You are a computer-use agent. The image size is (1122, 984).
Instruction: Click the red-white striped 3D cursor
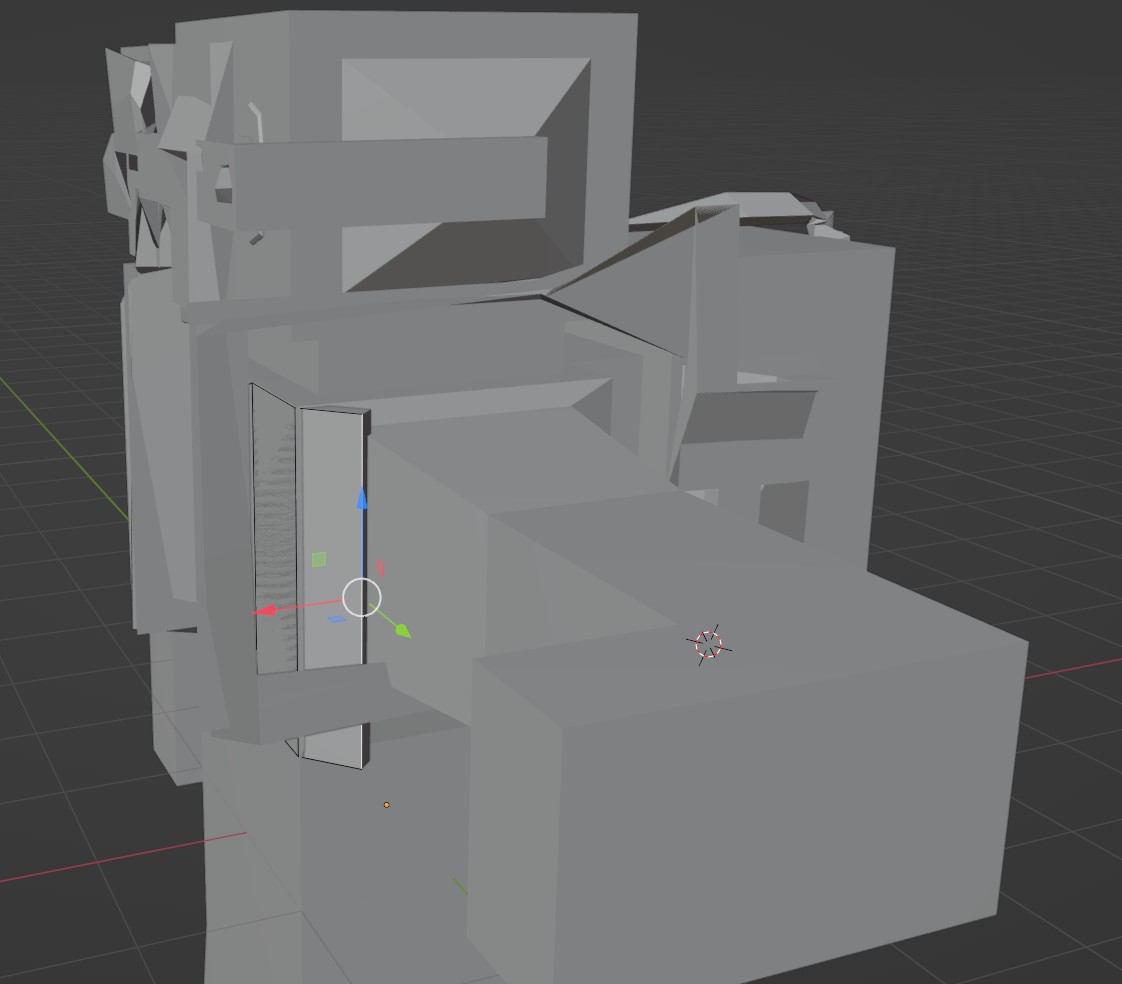(708, 645)
